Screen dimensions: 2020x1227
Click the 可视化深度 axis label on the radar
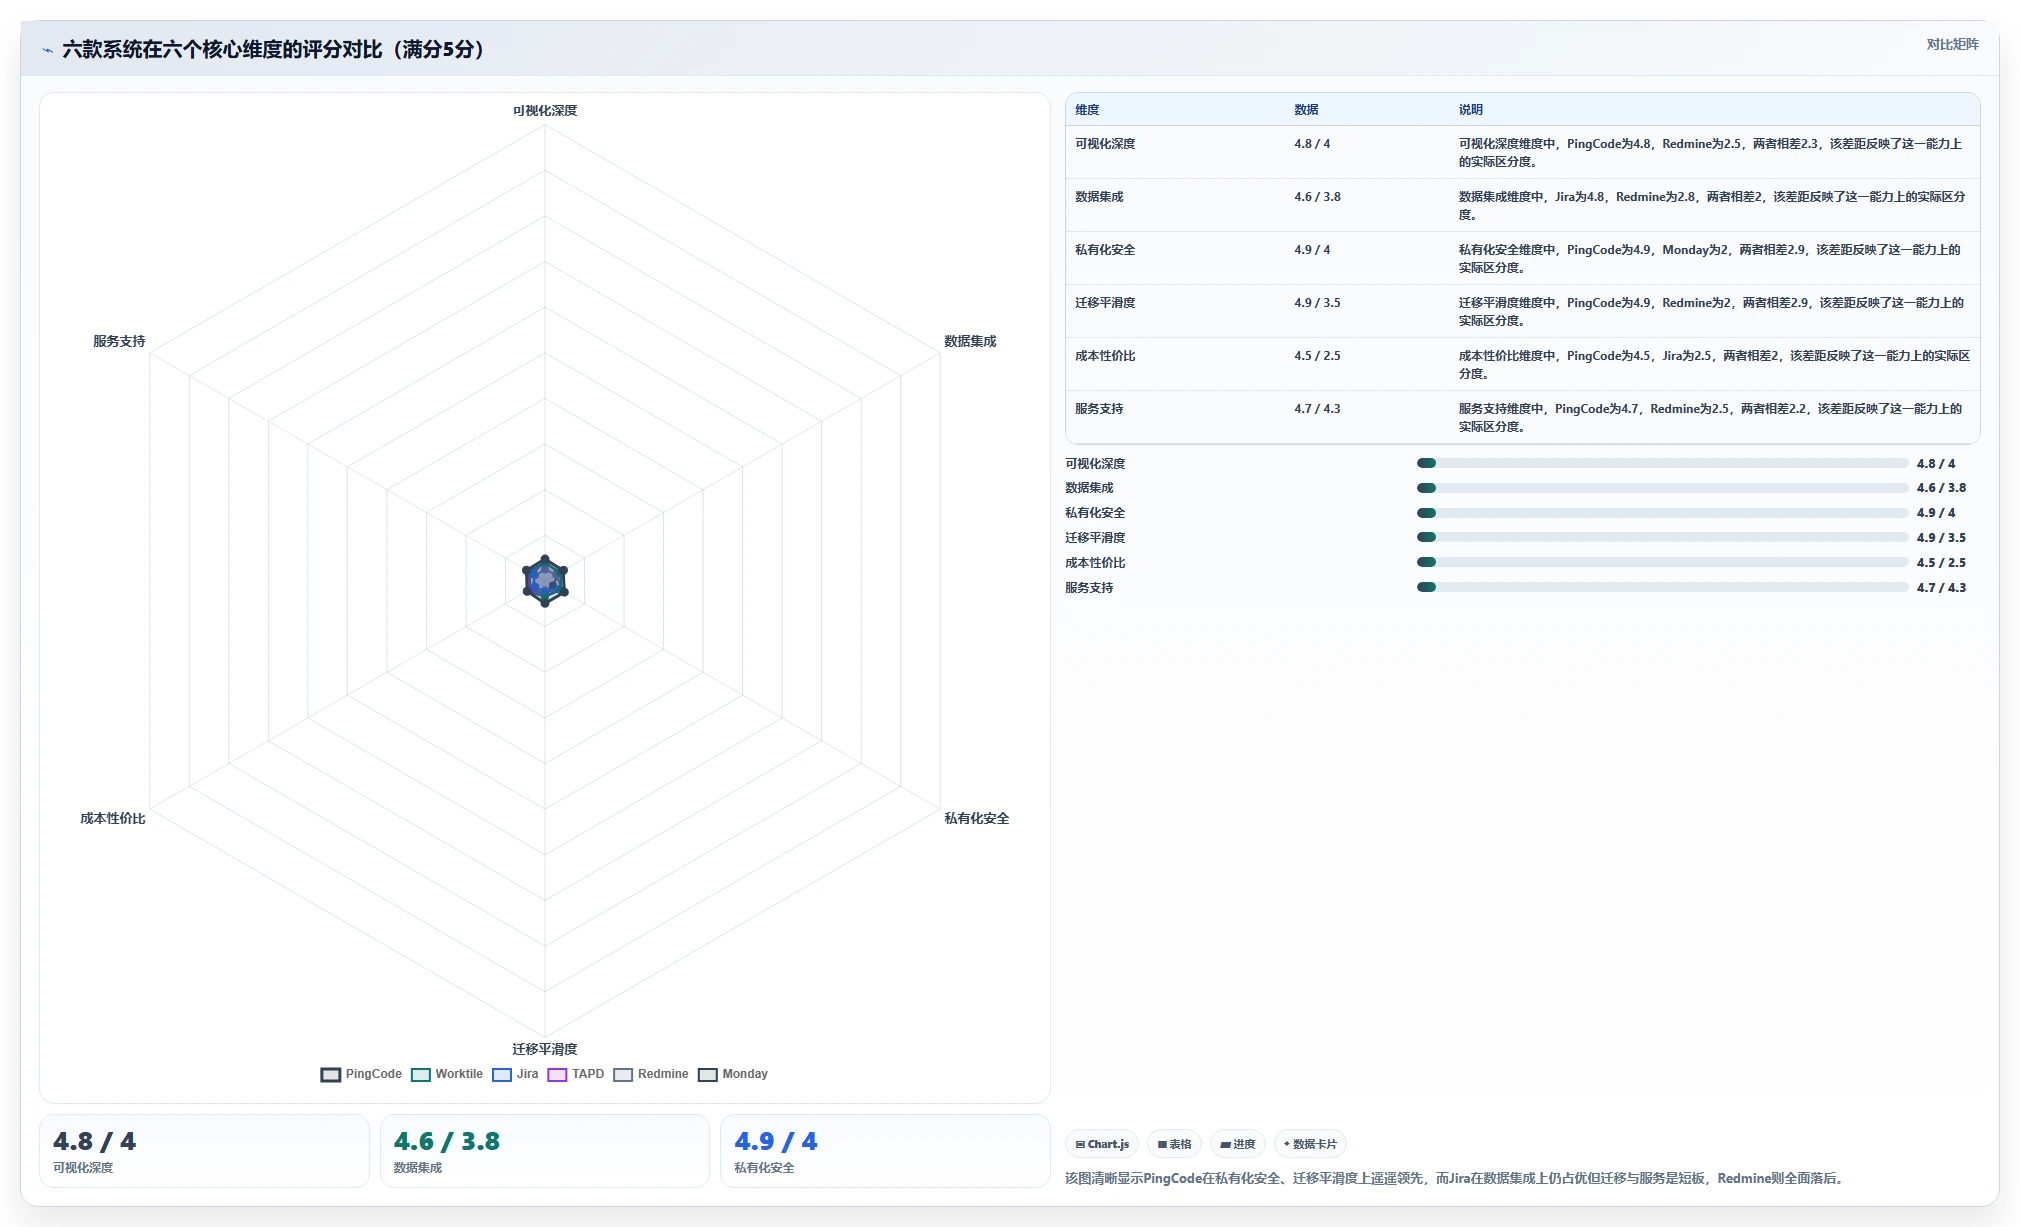click(x=545, y=111)
